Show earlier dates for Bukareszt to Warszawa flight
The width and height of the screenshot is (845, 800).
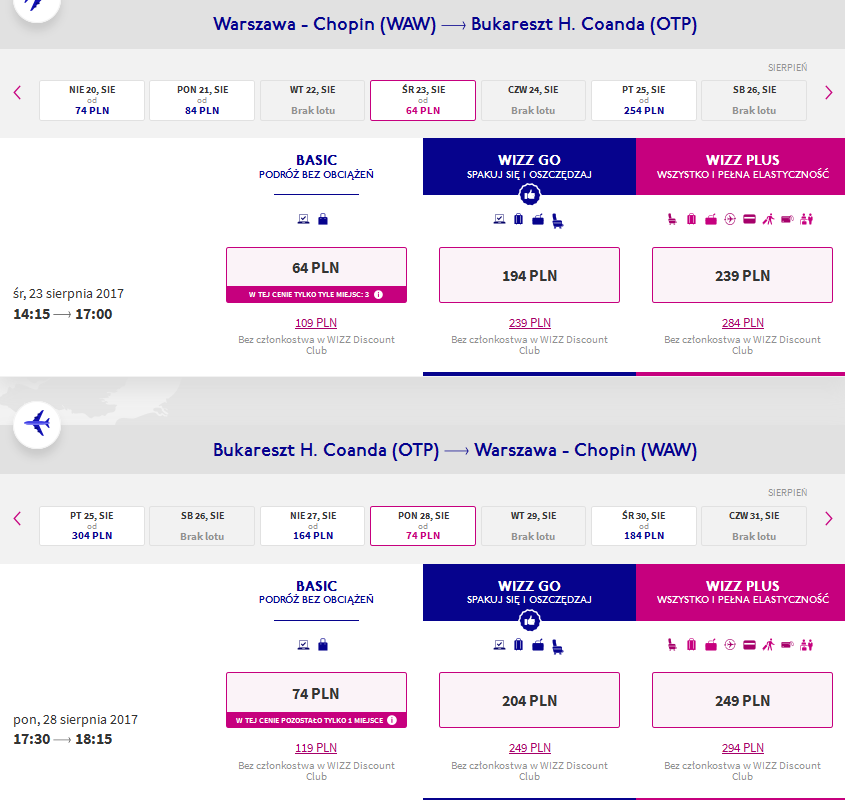tap(17, 519)
